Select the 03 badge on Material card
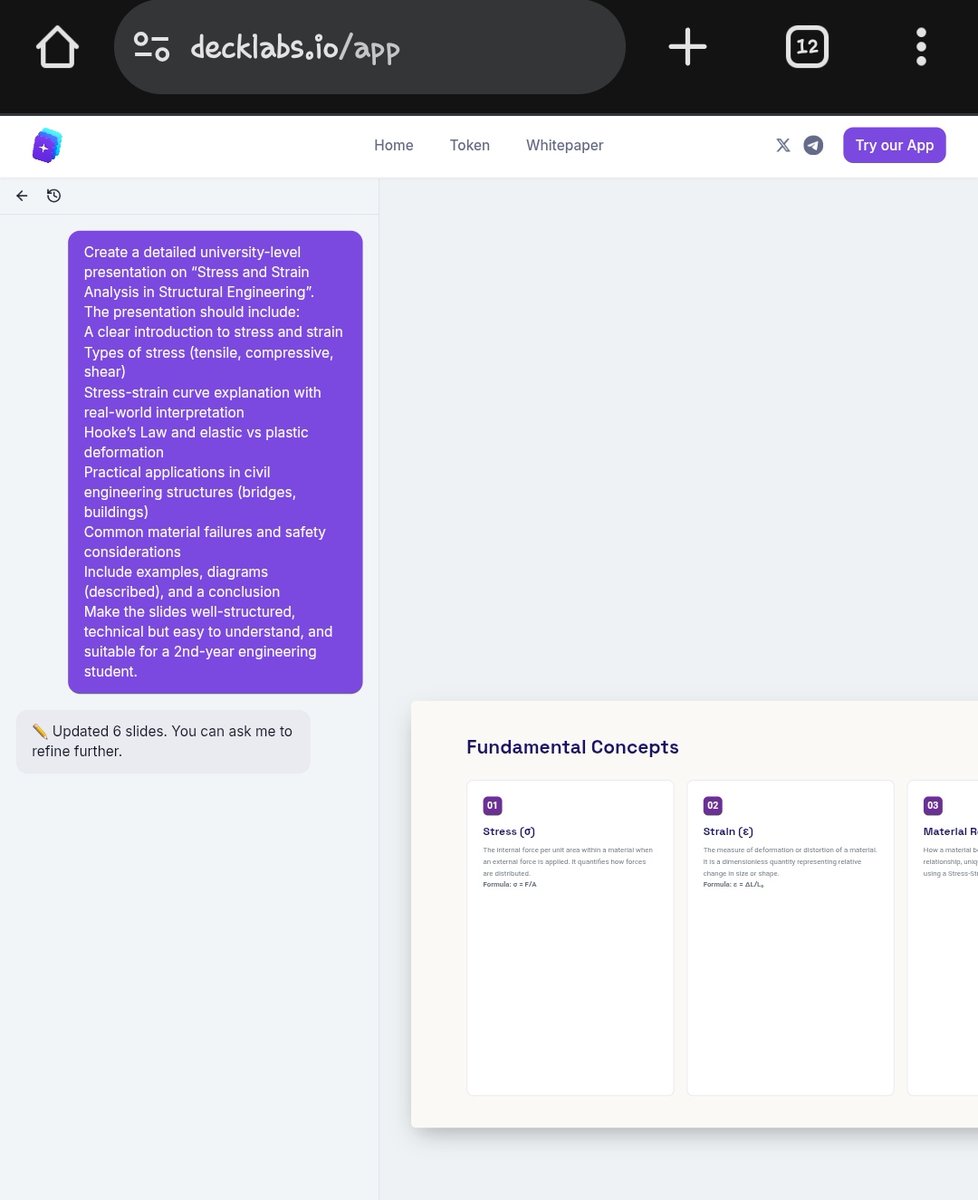This screenshot has width=978, height=1200. pos(932,805)
